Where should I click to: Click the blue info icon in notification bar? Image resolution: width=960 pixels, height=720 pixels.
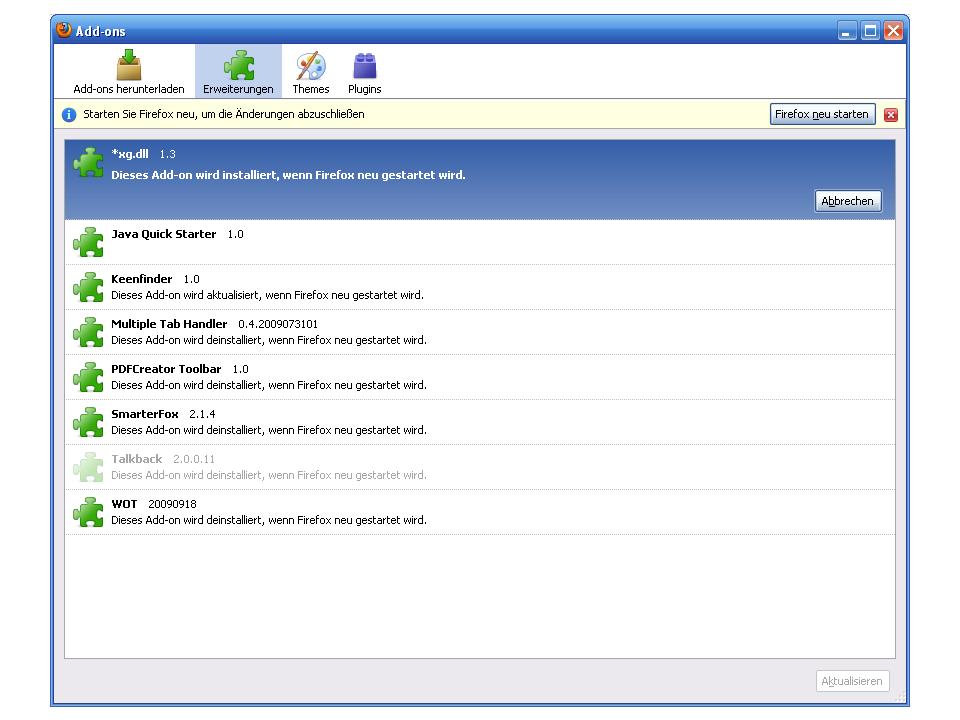[x=69, y=114]
